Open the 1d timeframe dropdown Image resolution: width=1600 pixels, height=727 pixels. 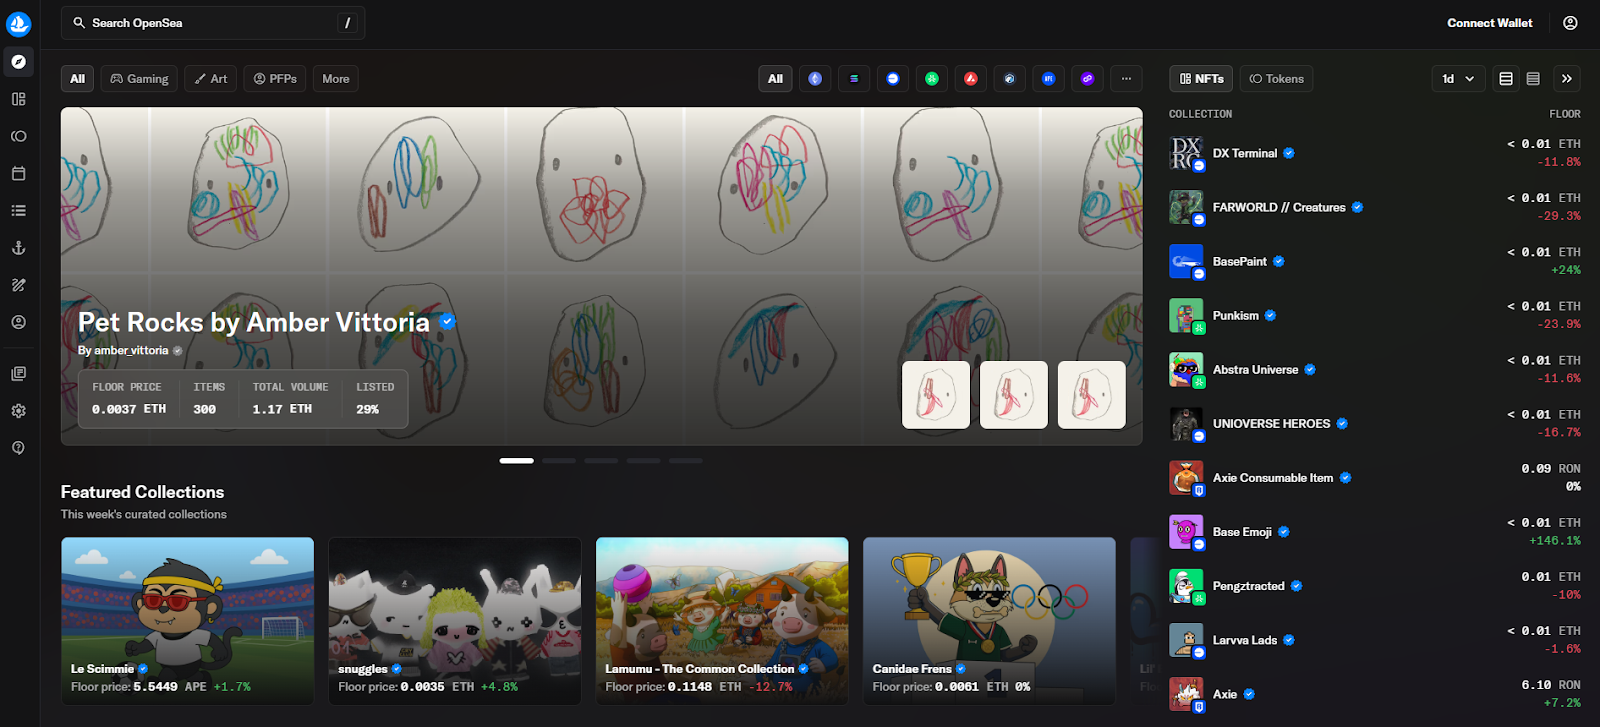coord(1458,79)
